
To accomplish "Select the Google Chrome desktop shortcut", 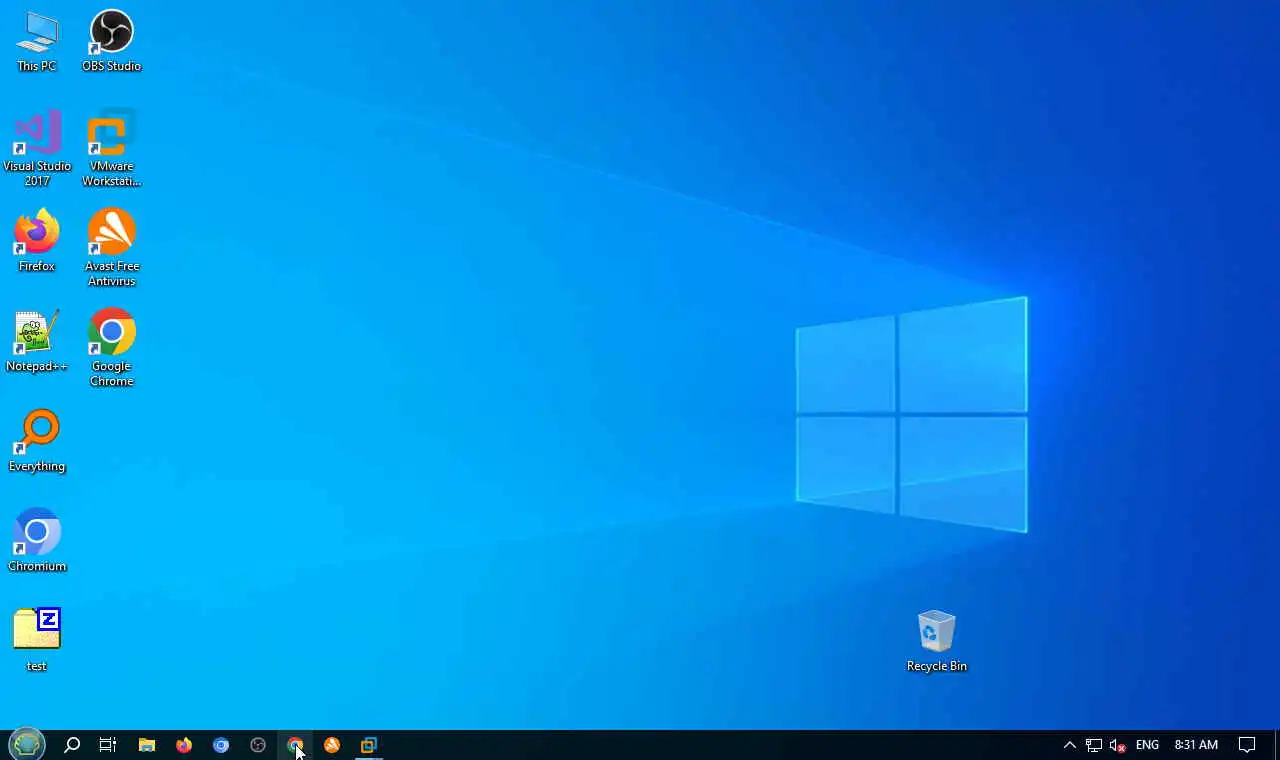I will click(x=111, y=348).
